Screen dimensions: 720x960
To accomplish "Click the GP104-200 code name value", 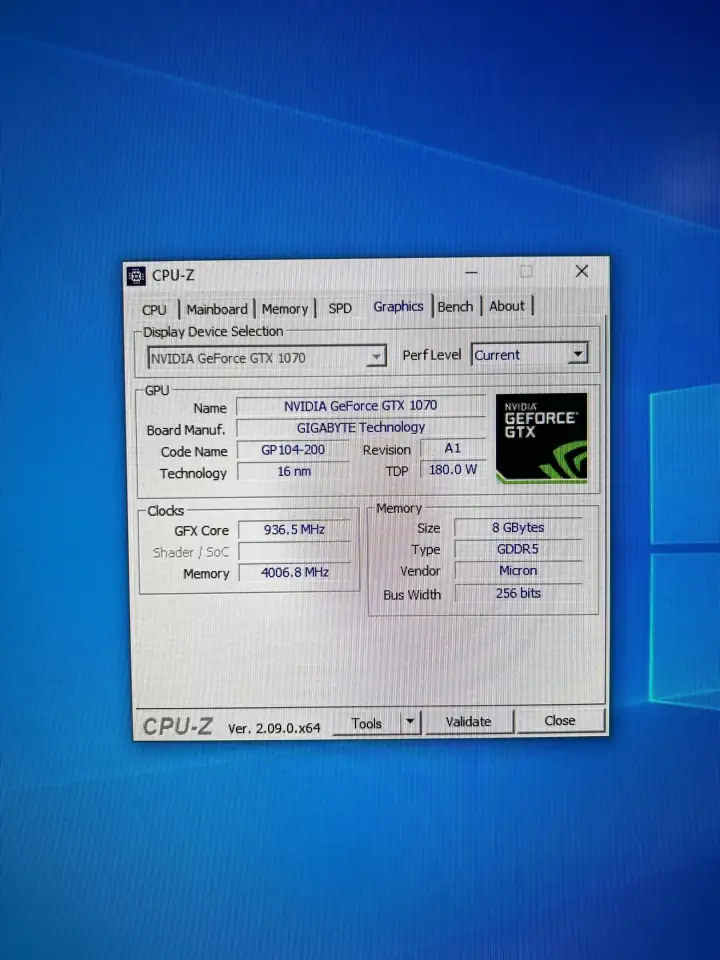I will [x=293, y=449].
